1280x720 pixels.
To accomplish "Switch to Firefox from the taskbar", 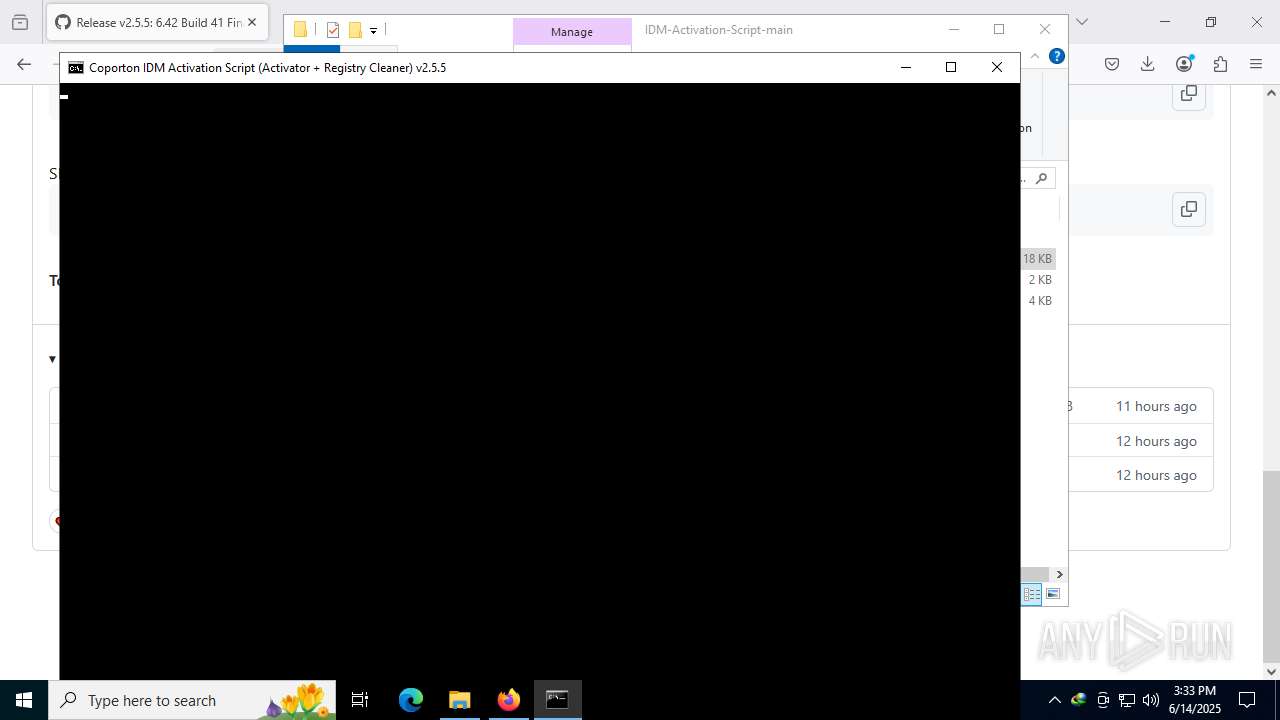I will click(508, 700).
